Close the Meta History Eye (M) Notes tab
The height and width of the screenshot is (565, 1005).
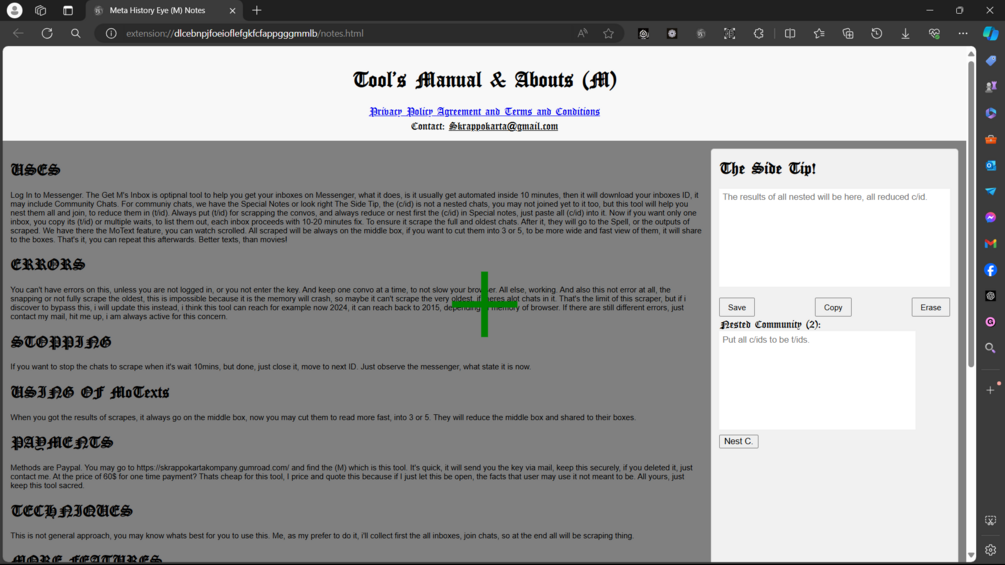232,10
